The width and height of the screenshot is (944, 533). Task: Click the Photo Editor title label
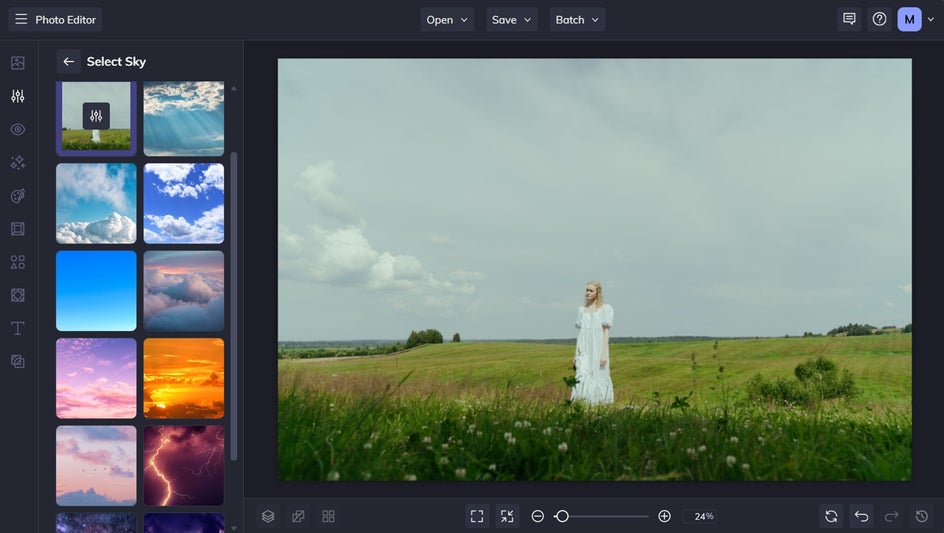[66, 19]
